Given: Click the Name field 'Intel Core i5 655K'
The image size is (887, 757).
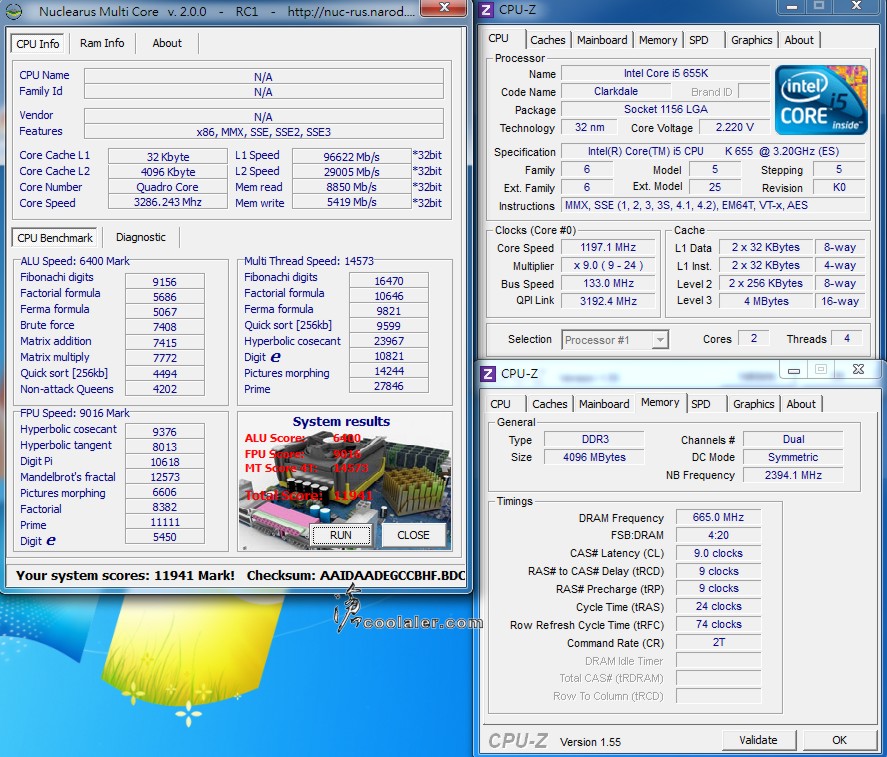Looking at the screenshot, I should [666, 74].
